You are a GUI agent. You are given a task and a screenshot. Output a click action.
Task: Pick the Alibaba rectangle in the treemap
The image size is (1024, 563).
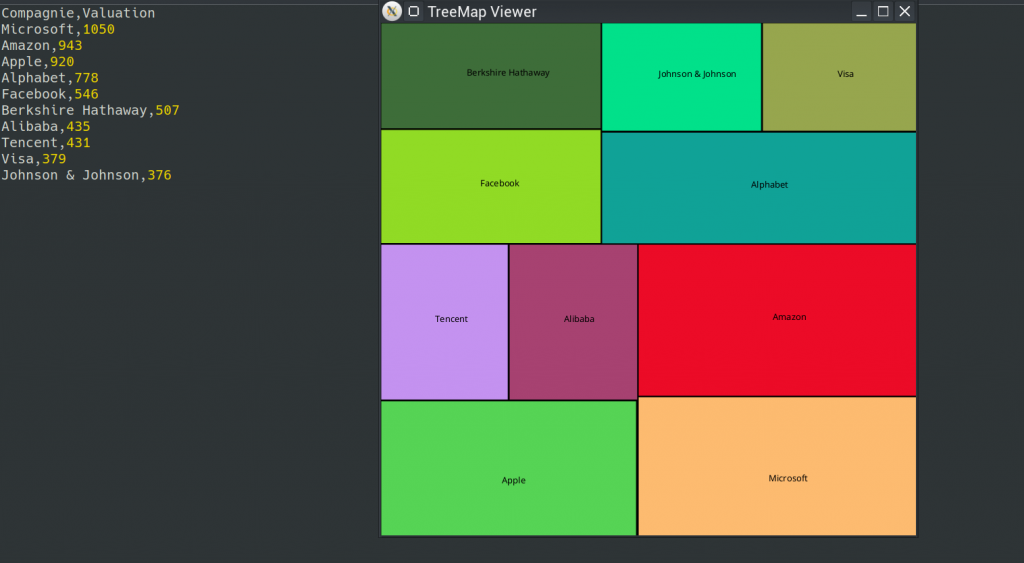point(573,322)
